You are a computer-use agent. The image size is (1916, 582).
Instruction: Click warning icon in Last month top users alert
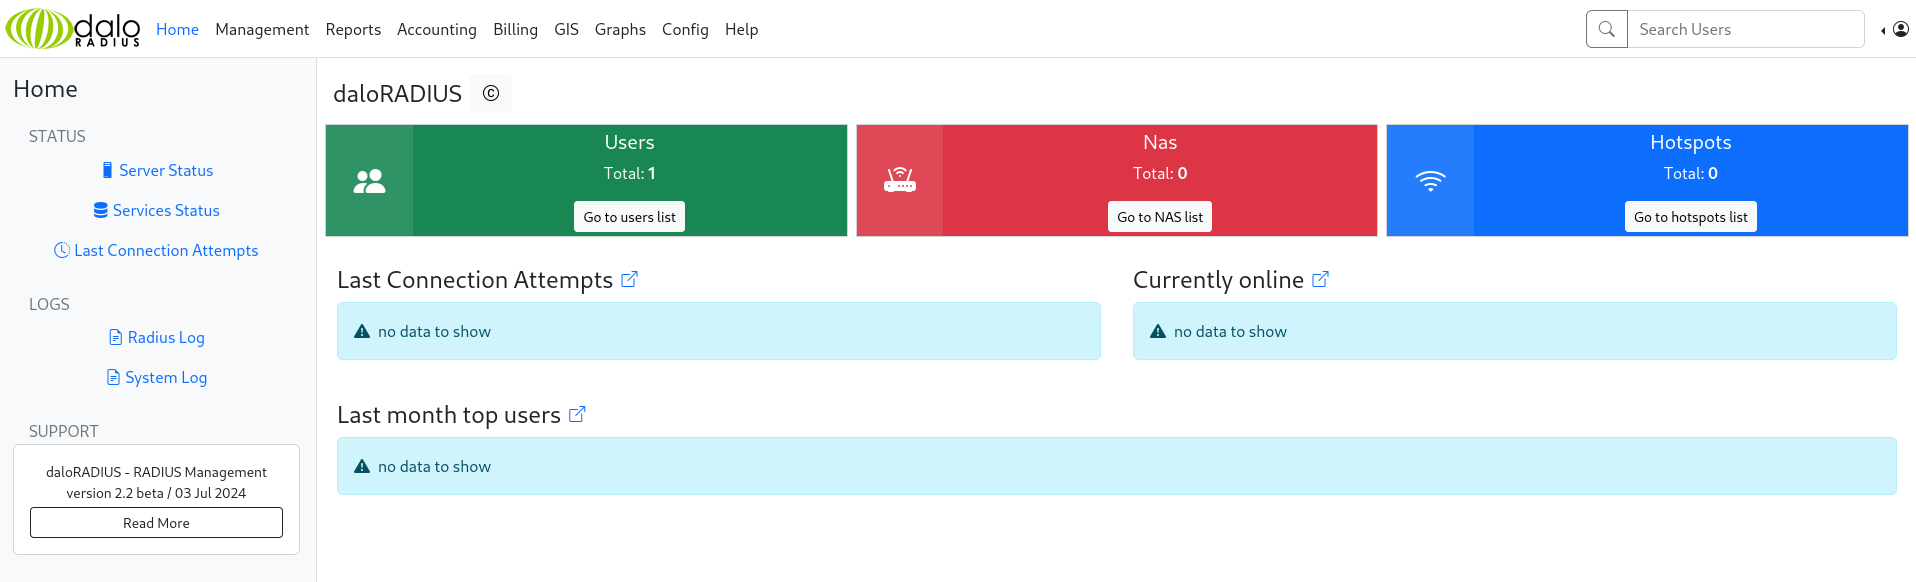pos(362,466)
